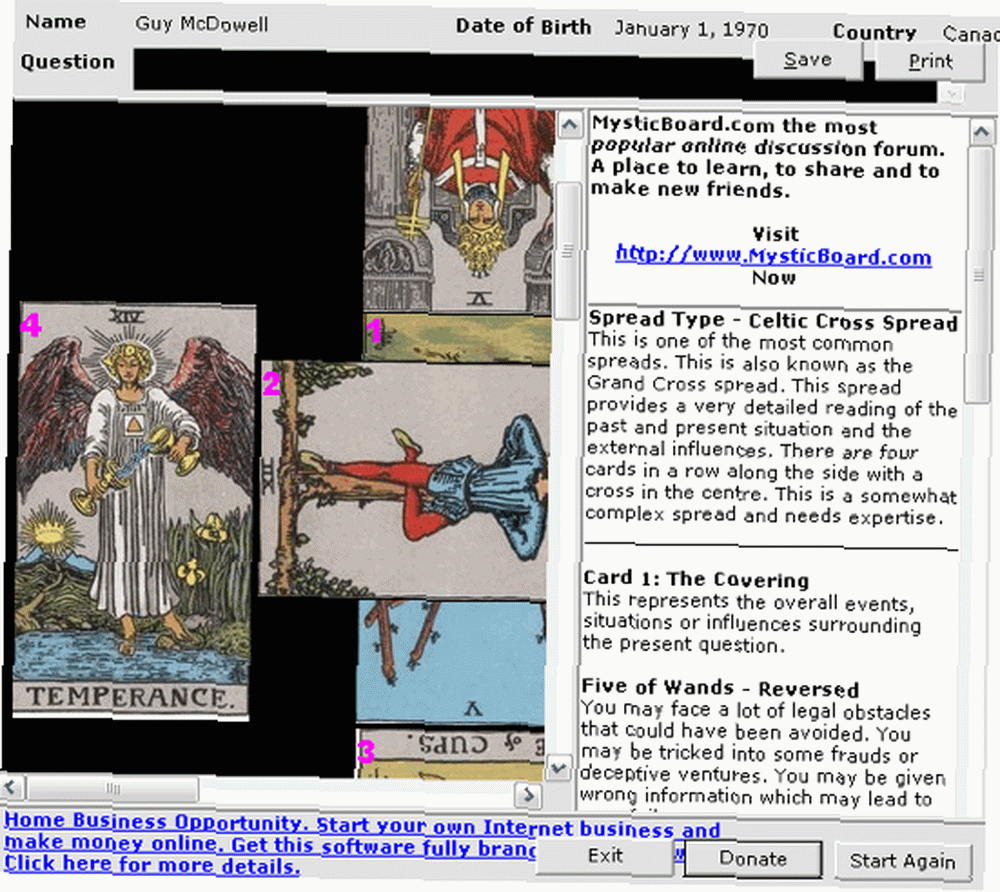1000x892 pixels.
Task: Click the reading text panel's scroll-up arrow
Action: (x=981, y=133)
